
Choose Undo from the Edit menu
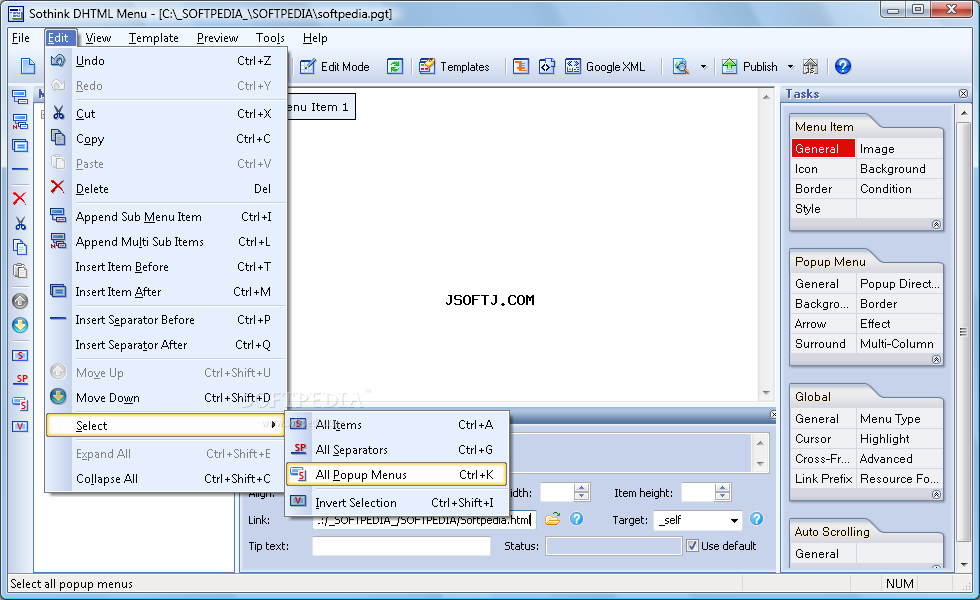166,61
